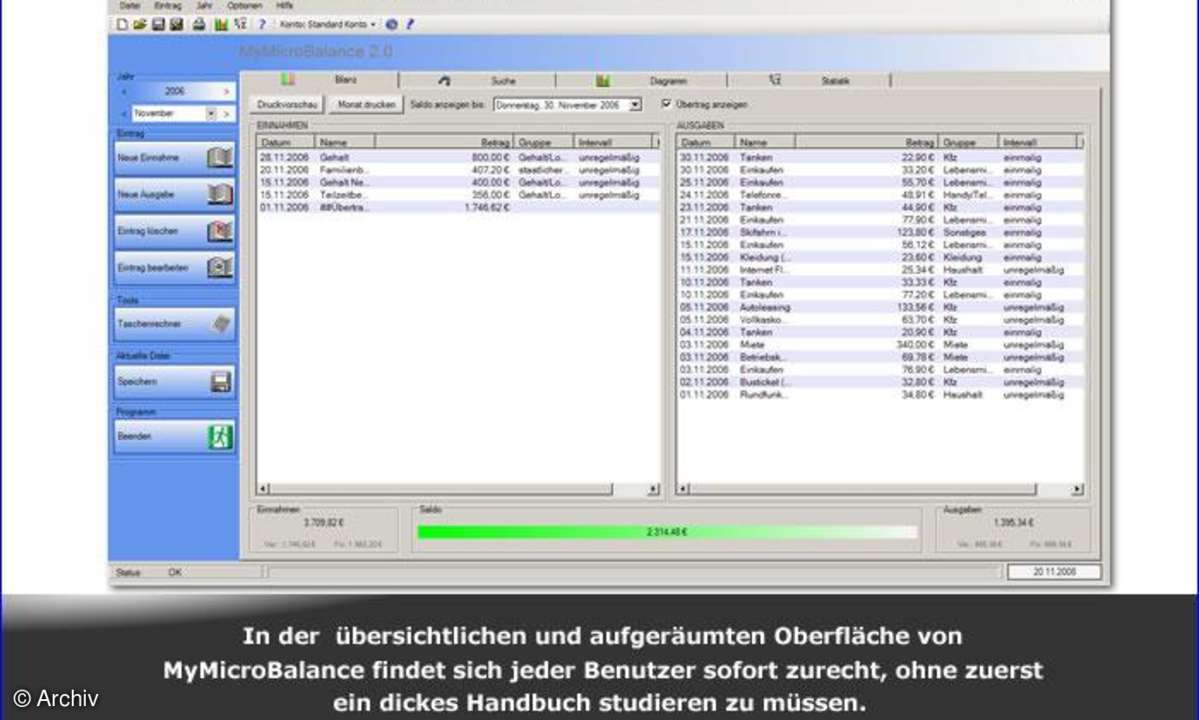Viewport: 1199px width, 720px height.
Task: Sort Einnahmen by Betrag column header
Action: tap(444, 143)
